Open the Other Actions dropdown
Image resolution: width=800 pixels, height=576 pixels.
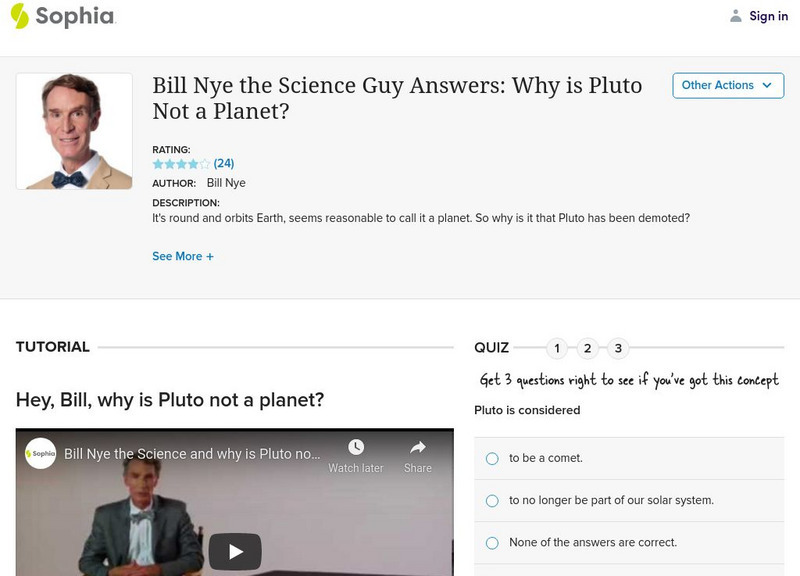click(727, 86)
